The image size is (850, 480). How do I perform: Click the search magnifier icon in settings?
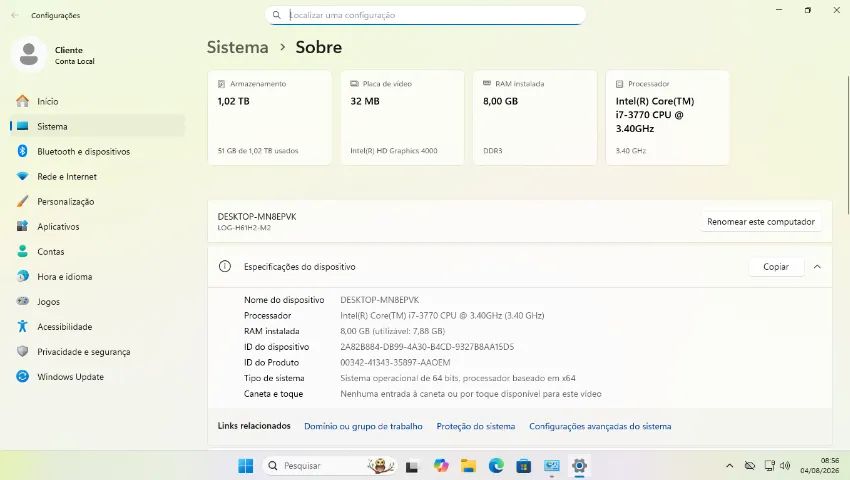point(276,15)
